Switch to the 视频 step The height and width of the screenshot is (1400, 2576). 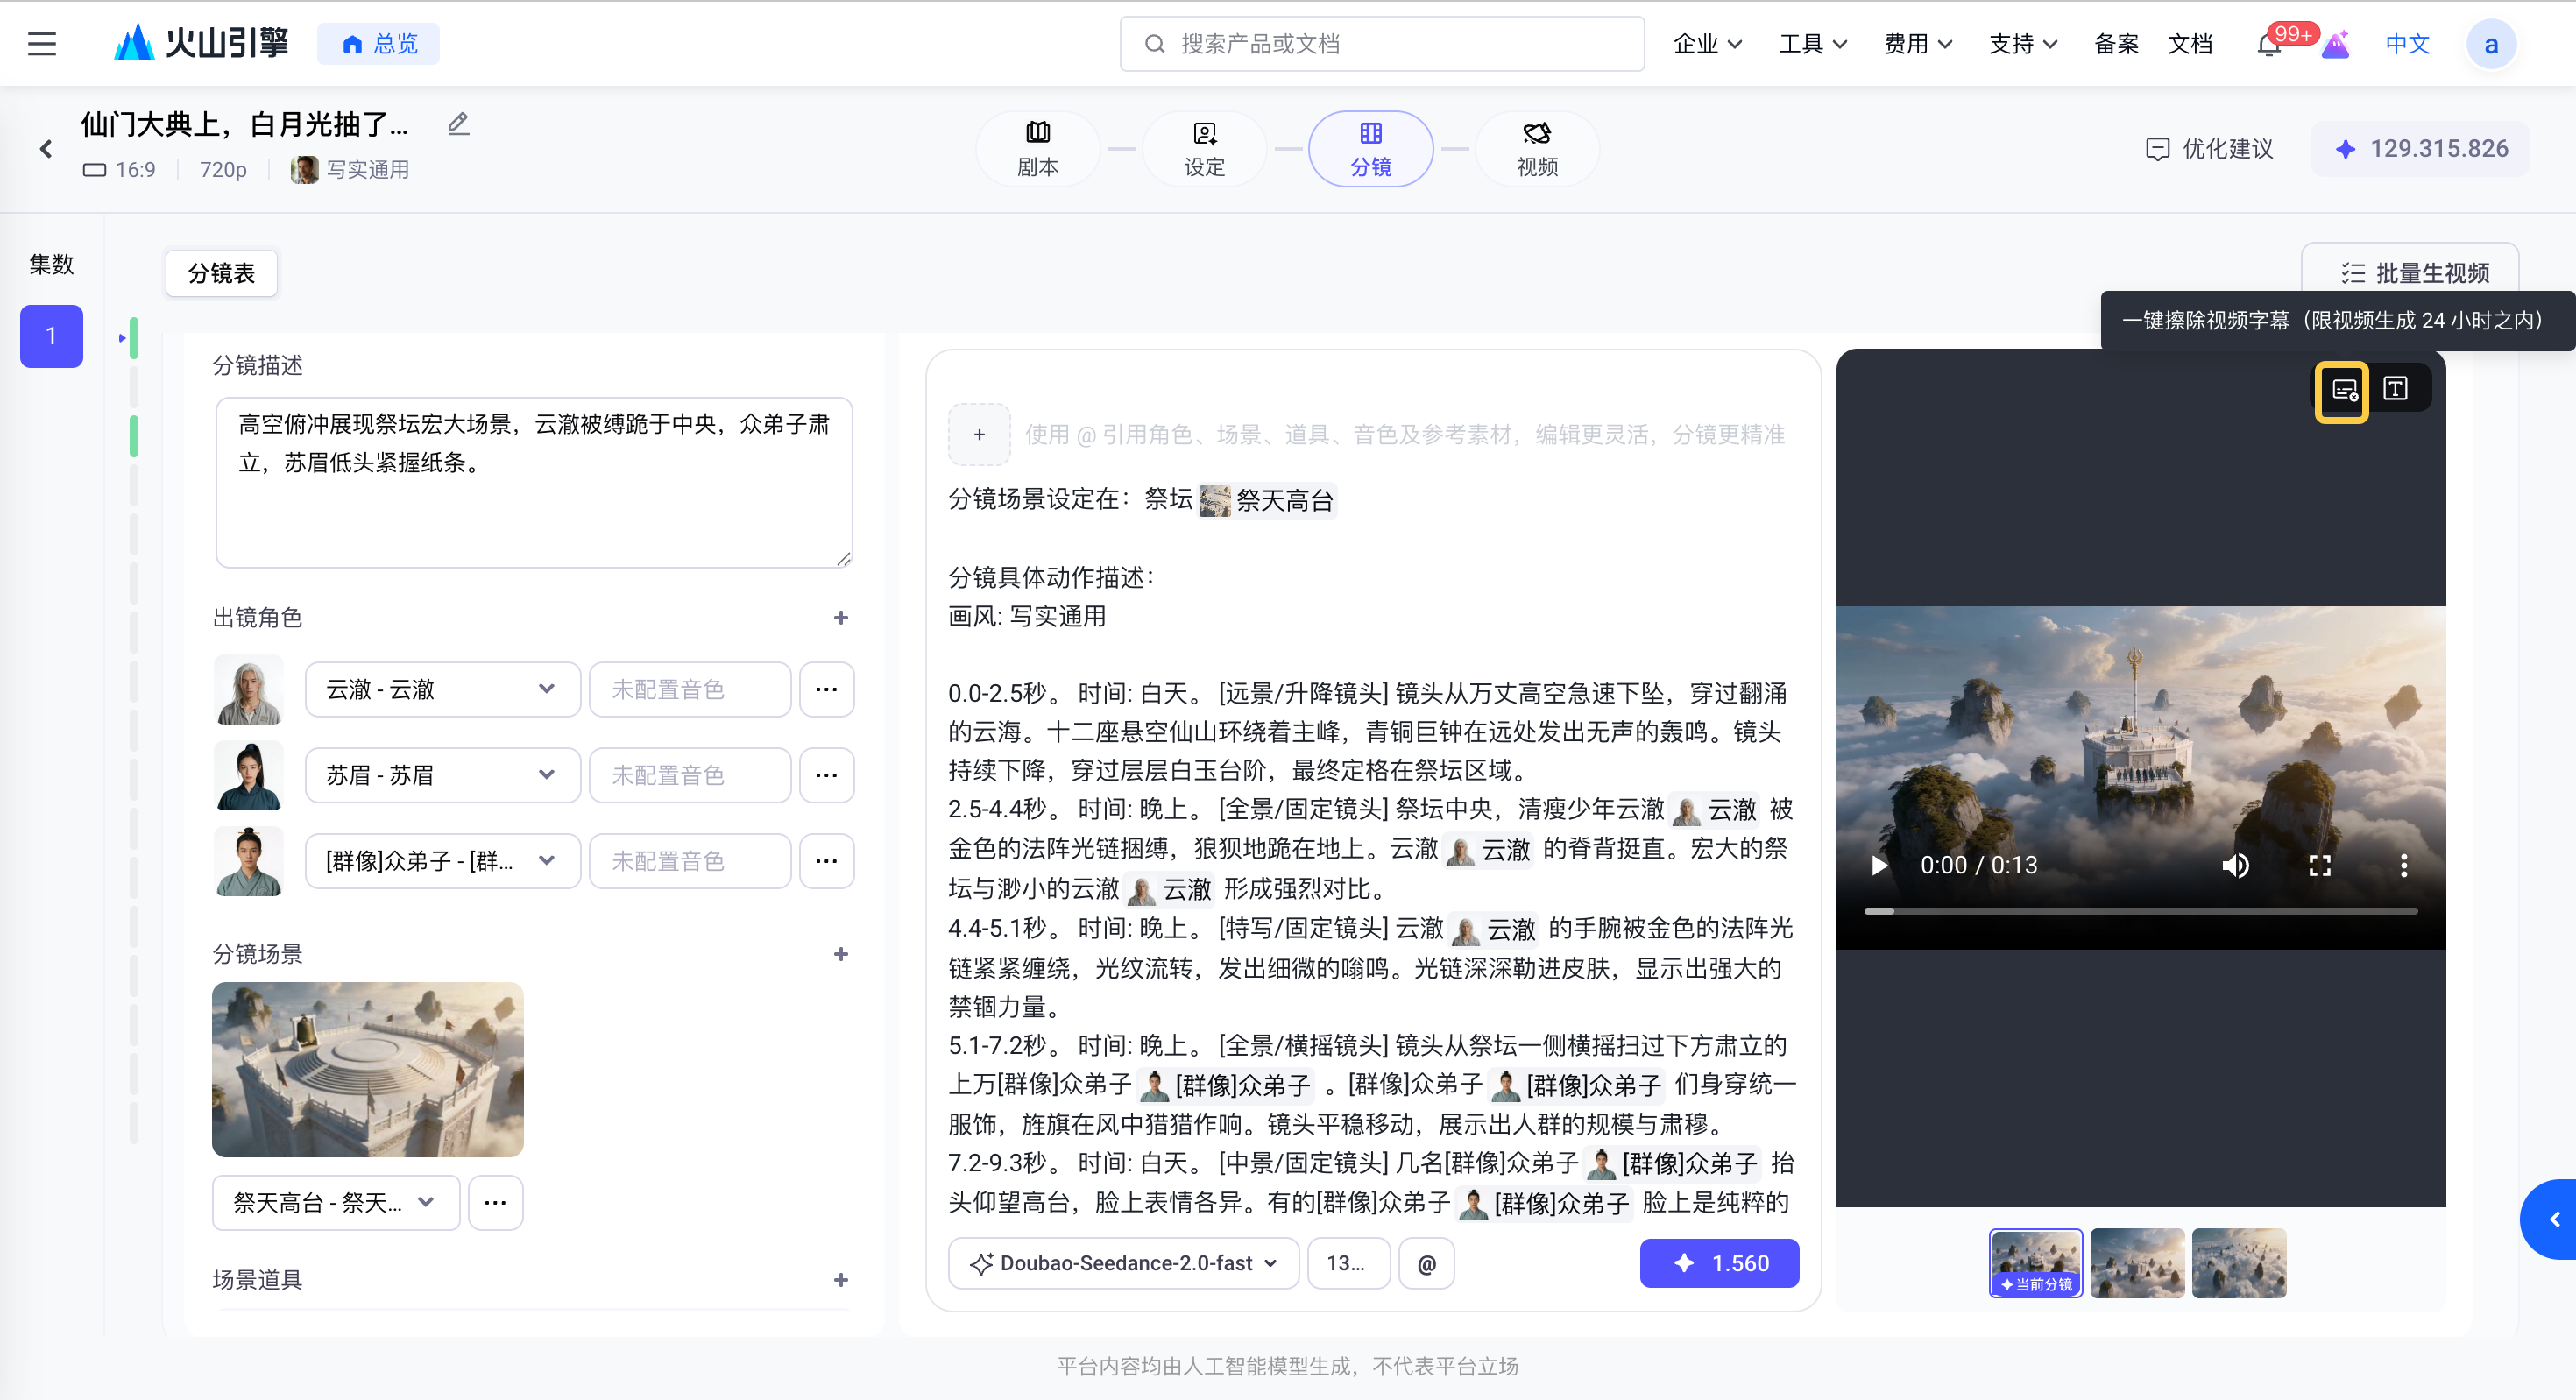[x=1537, y=149]
